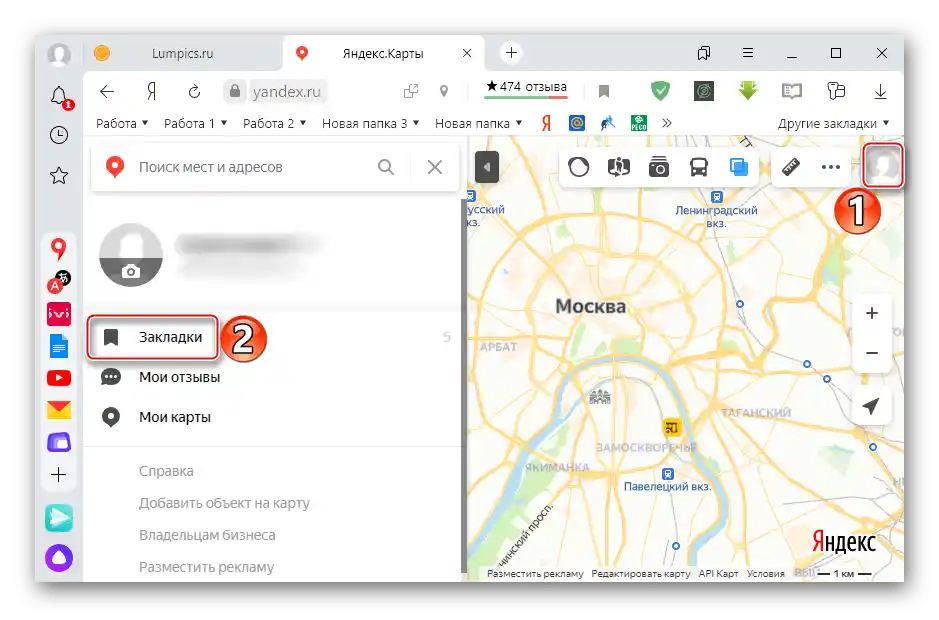Screen dimensions: 939x620
Task: Locate me with navigation arrow
Action: tap(871, 406)
